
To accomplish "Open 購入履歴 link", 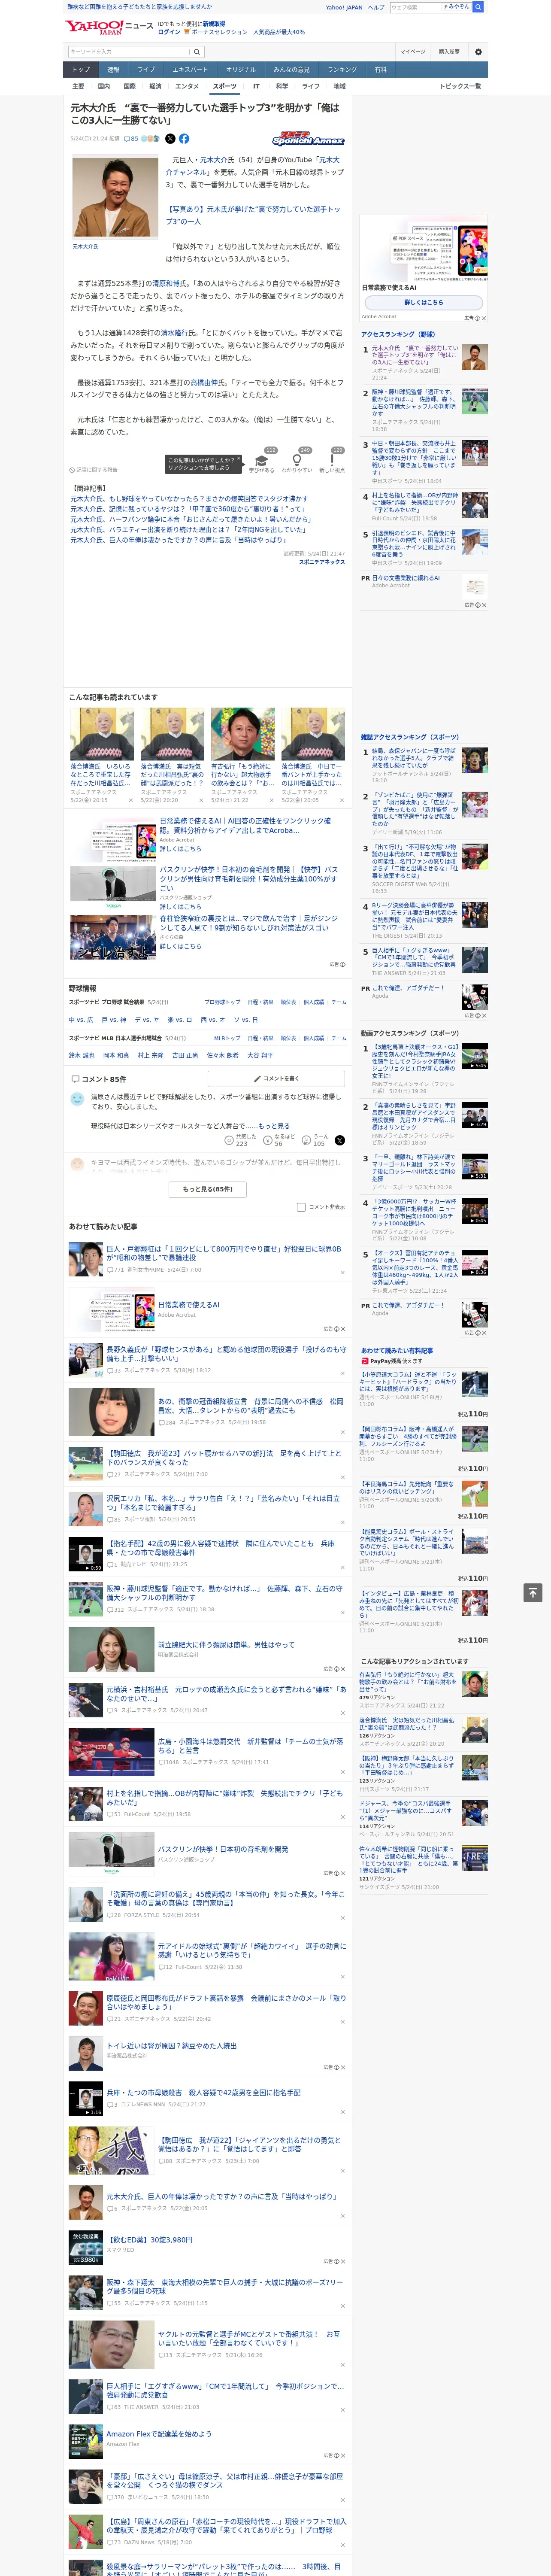I will (x=449, y=52).
